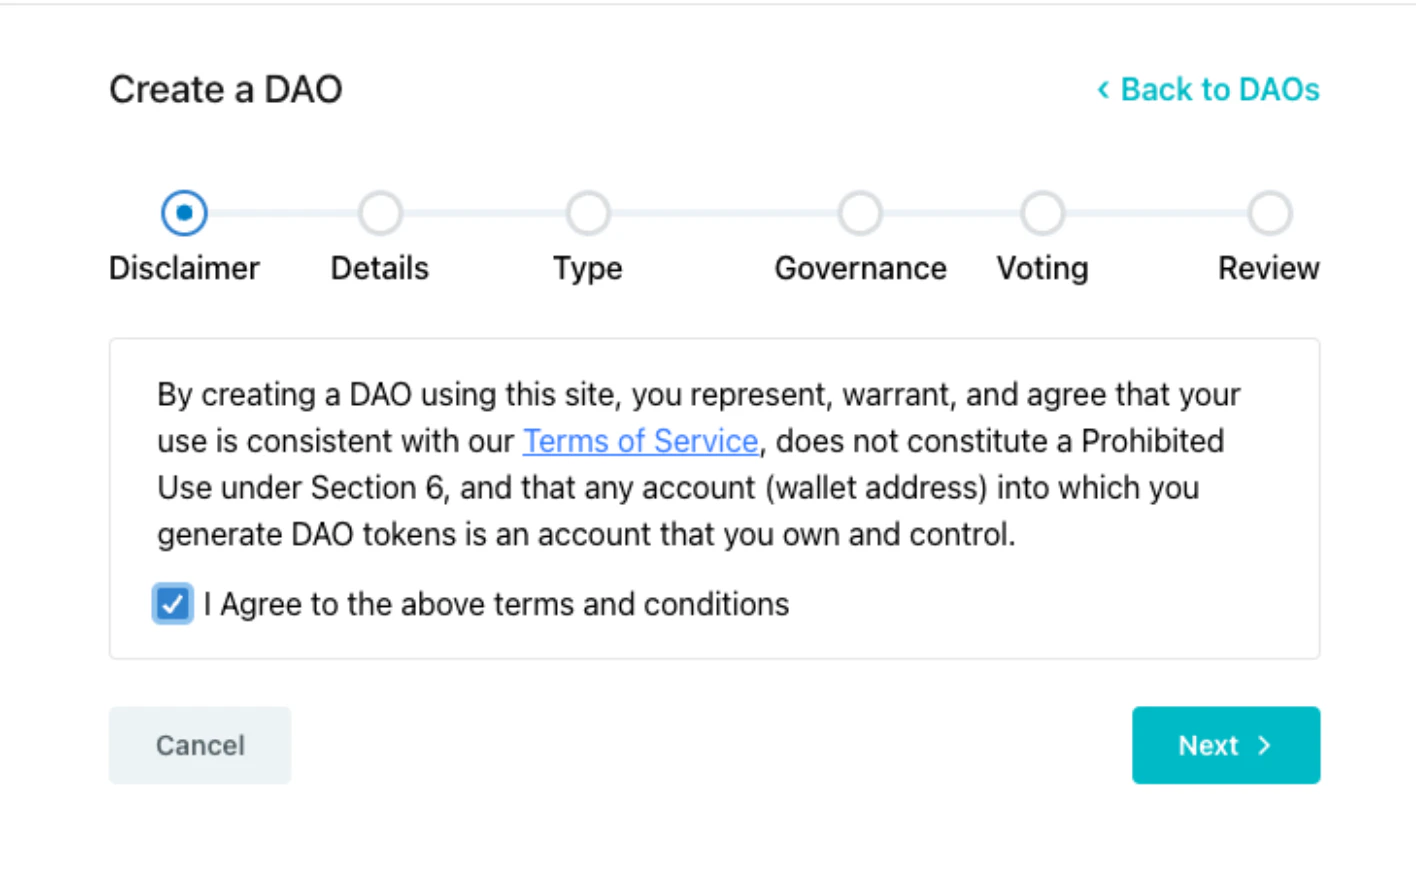Open the Type step label
The image size is (1416, 880).
click(588, 268)
